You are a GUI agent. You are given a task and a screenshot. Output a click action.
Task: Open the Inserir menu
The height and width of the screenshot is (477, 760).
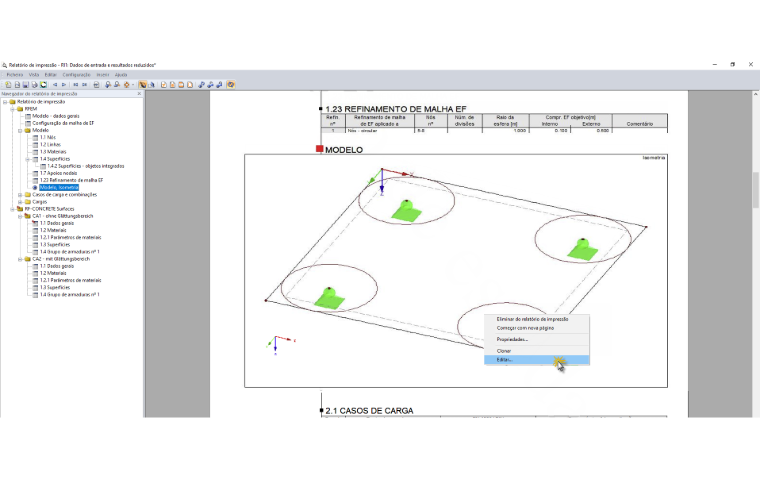[103, 75]
